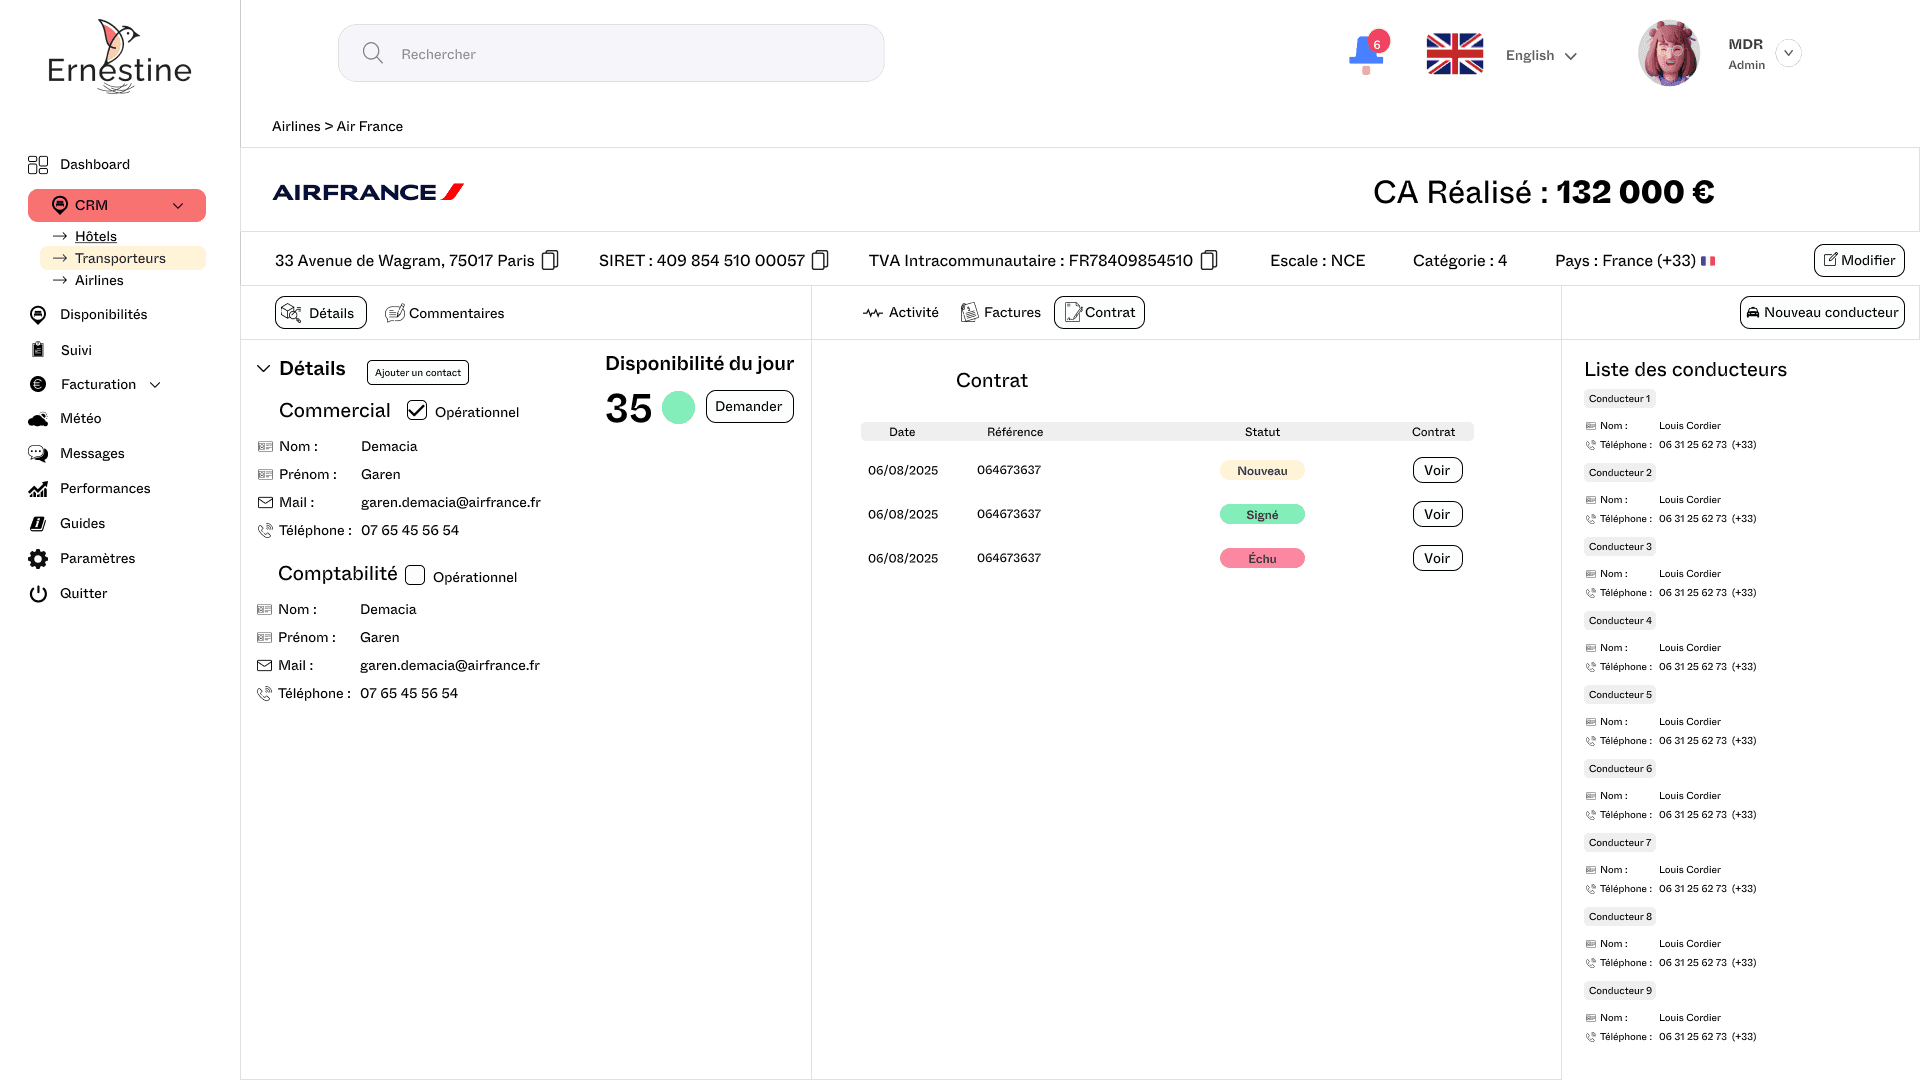Click the green availability status dot
The width and height of the screenshot is (1920, 1080).
click(678, 407)
